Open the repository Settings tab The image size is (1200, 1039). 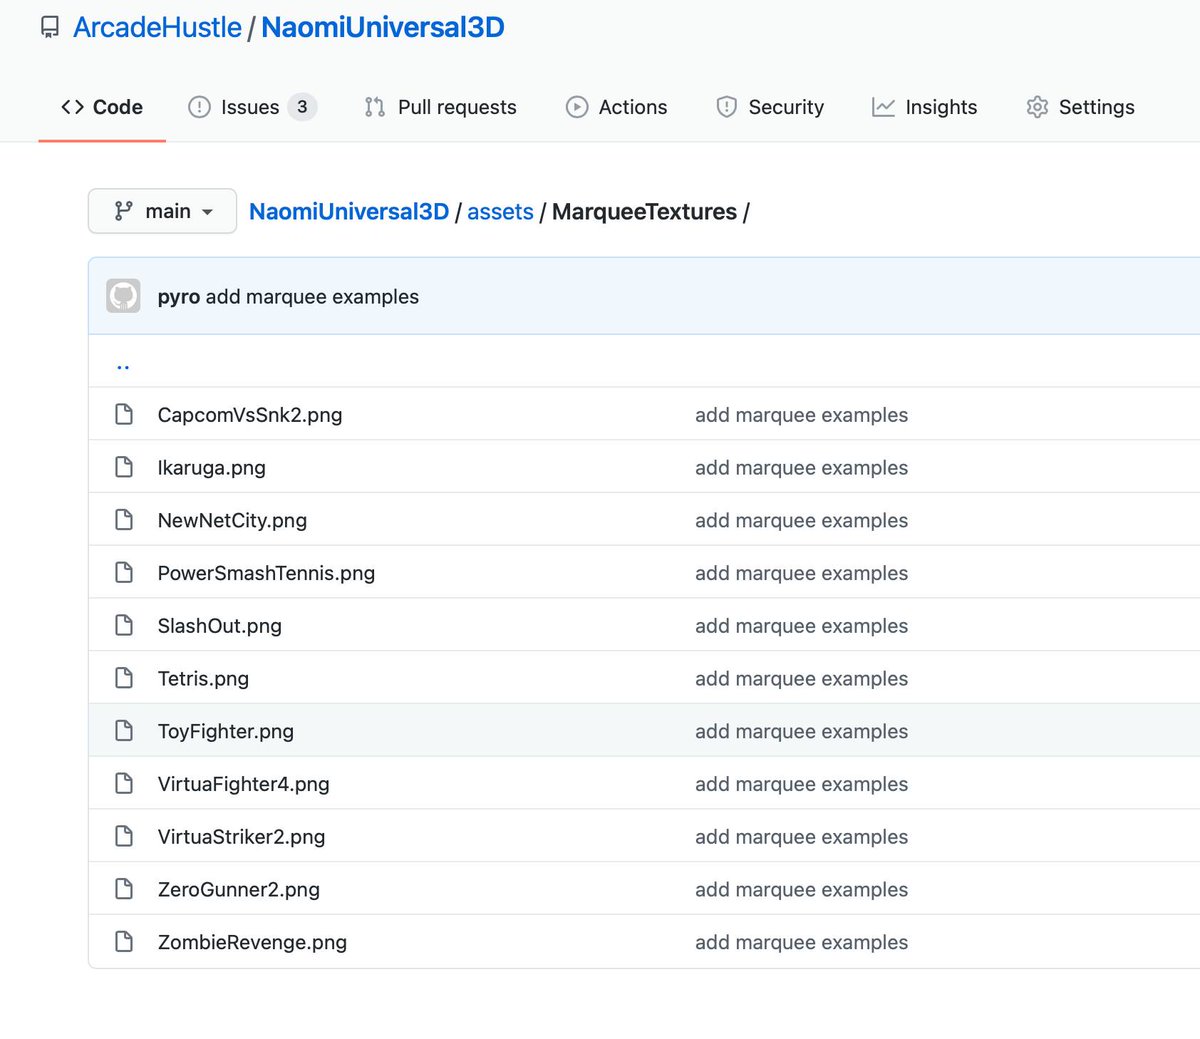(1081, 107)
